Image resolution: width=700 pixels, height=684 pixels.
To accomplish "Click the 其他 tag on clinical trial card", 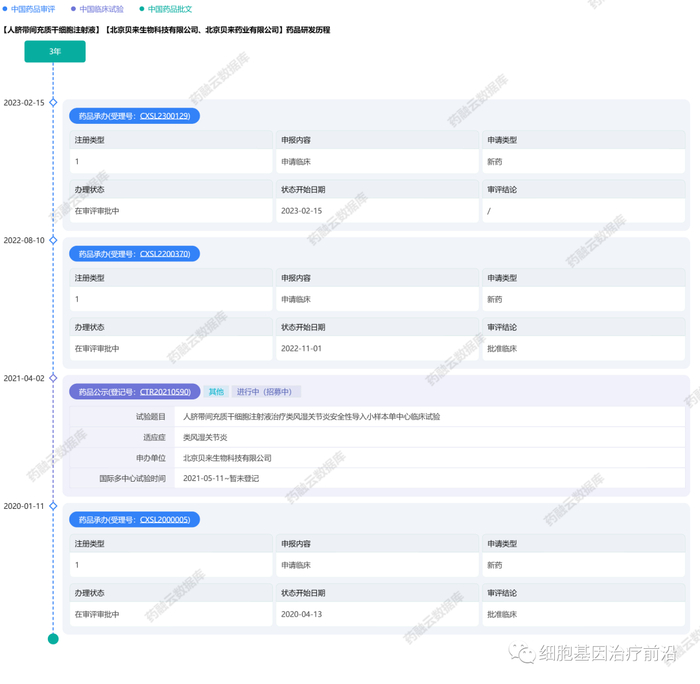I will pyautogui.click(x=216, y=392).
